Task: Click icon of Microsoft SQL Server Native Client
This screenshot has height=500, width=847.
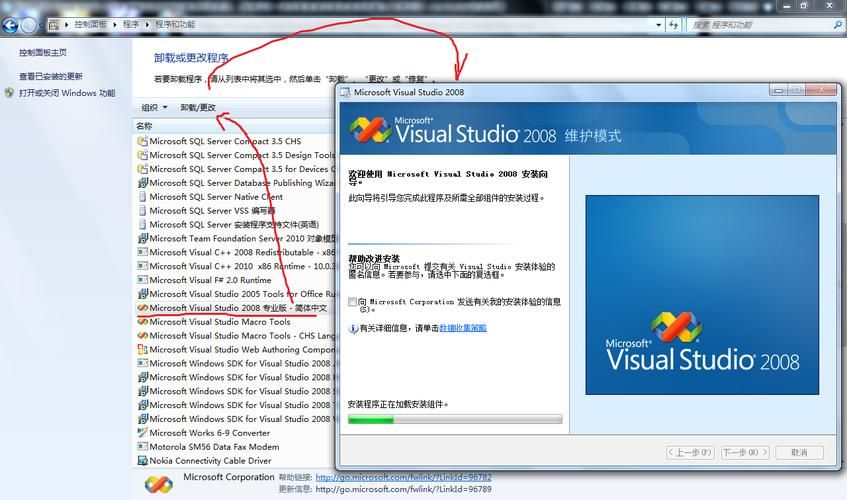Action: [143, 197]
